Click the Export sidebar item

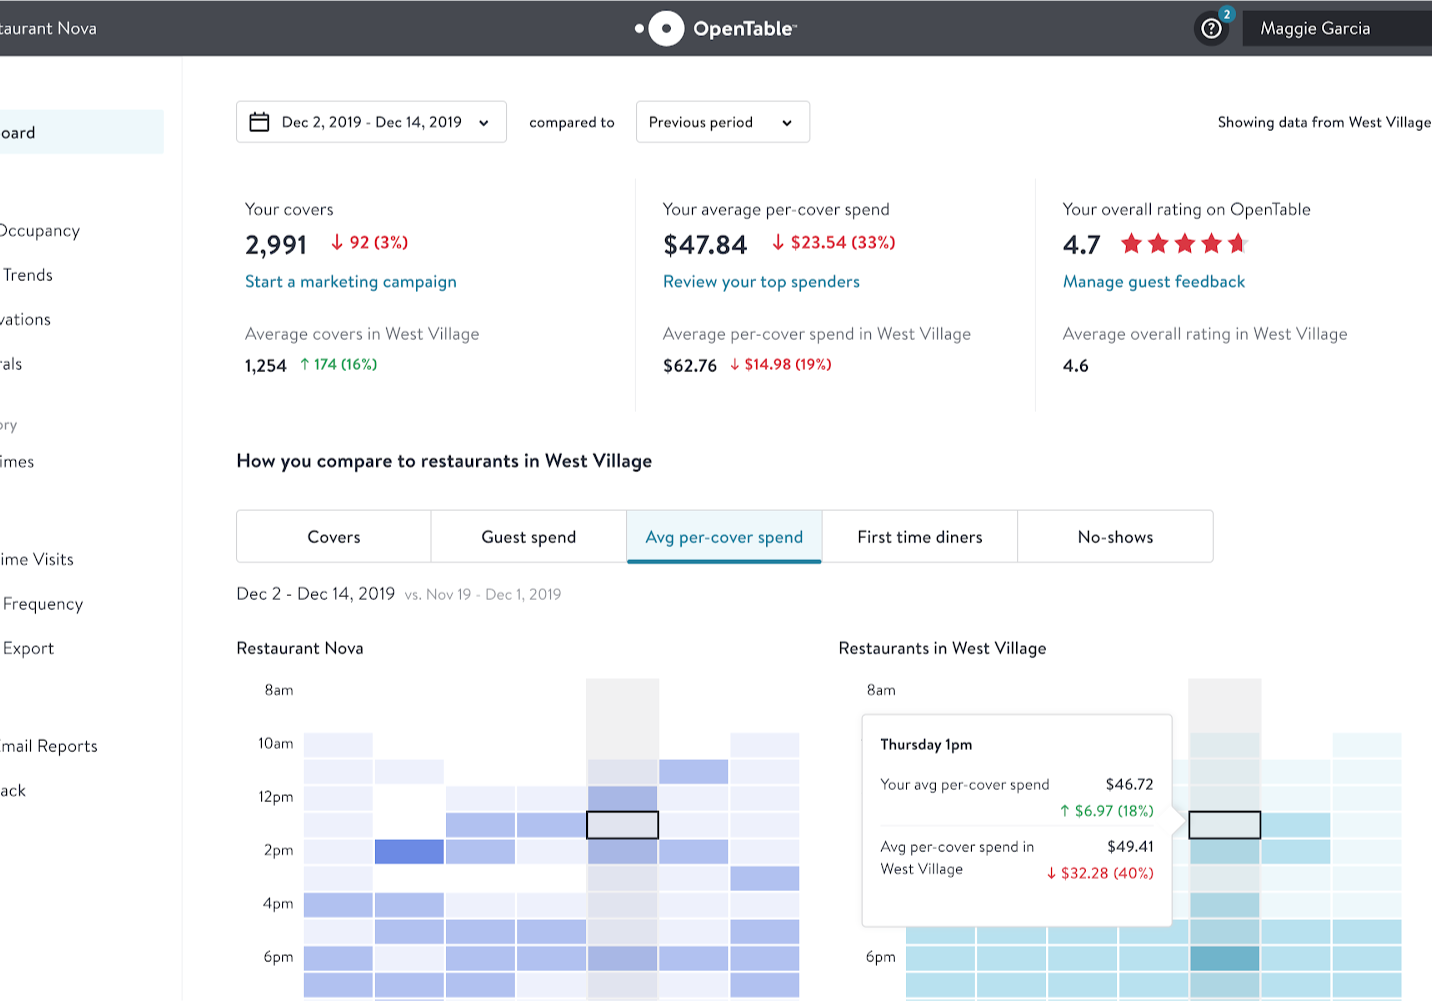coord(28,648)
